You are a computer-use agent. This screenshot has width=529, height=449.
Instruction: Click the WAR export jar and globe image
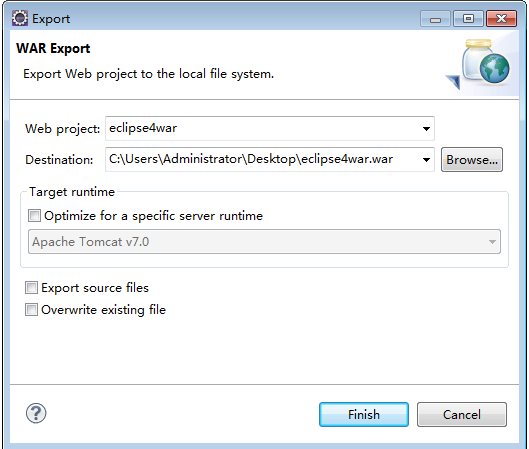click(479, 64)
